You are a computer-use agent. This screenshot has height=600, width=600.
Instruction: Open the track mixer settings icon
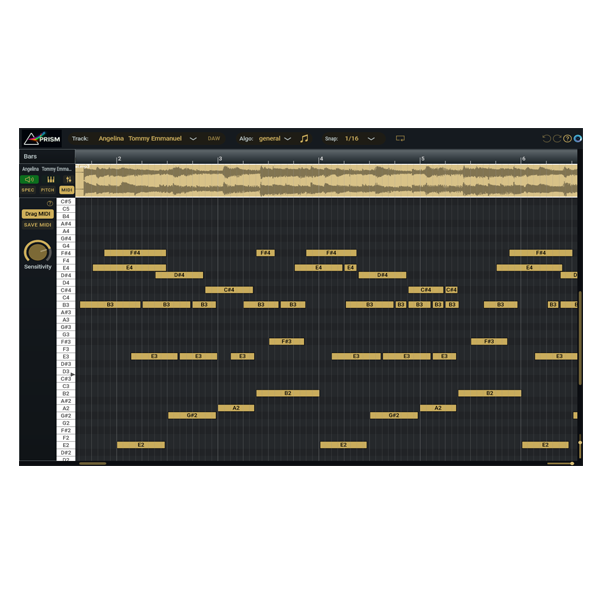click(68, 180)
